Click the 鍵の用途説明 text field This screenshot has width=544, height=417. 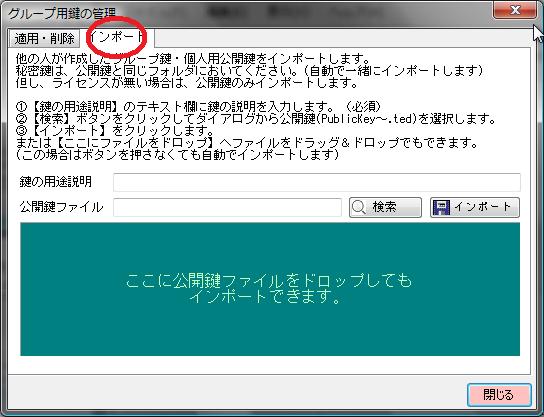click(316, 182)
